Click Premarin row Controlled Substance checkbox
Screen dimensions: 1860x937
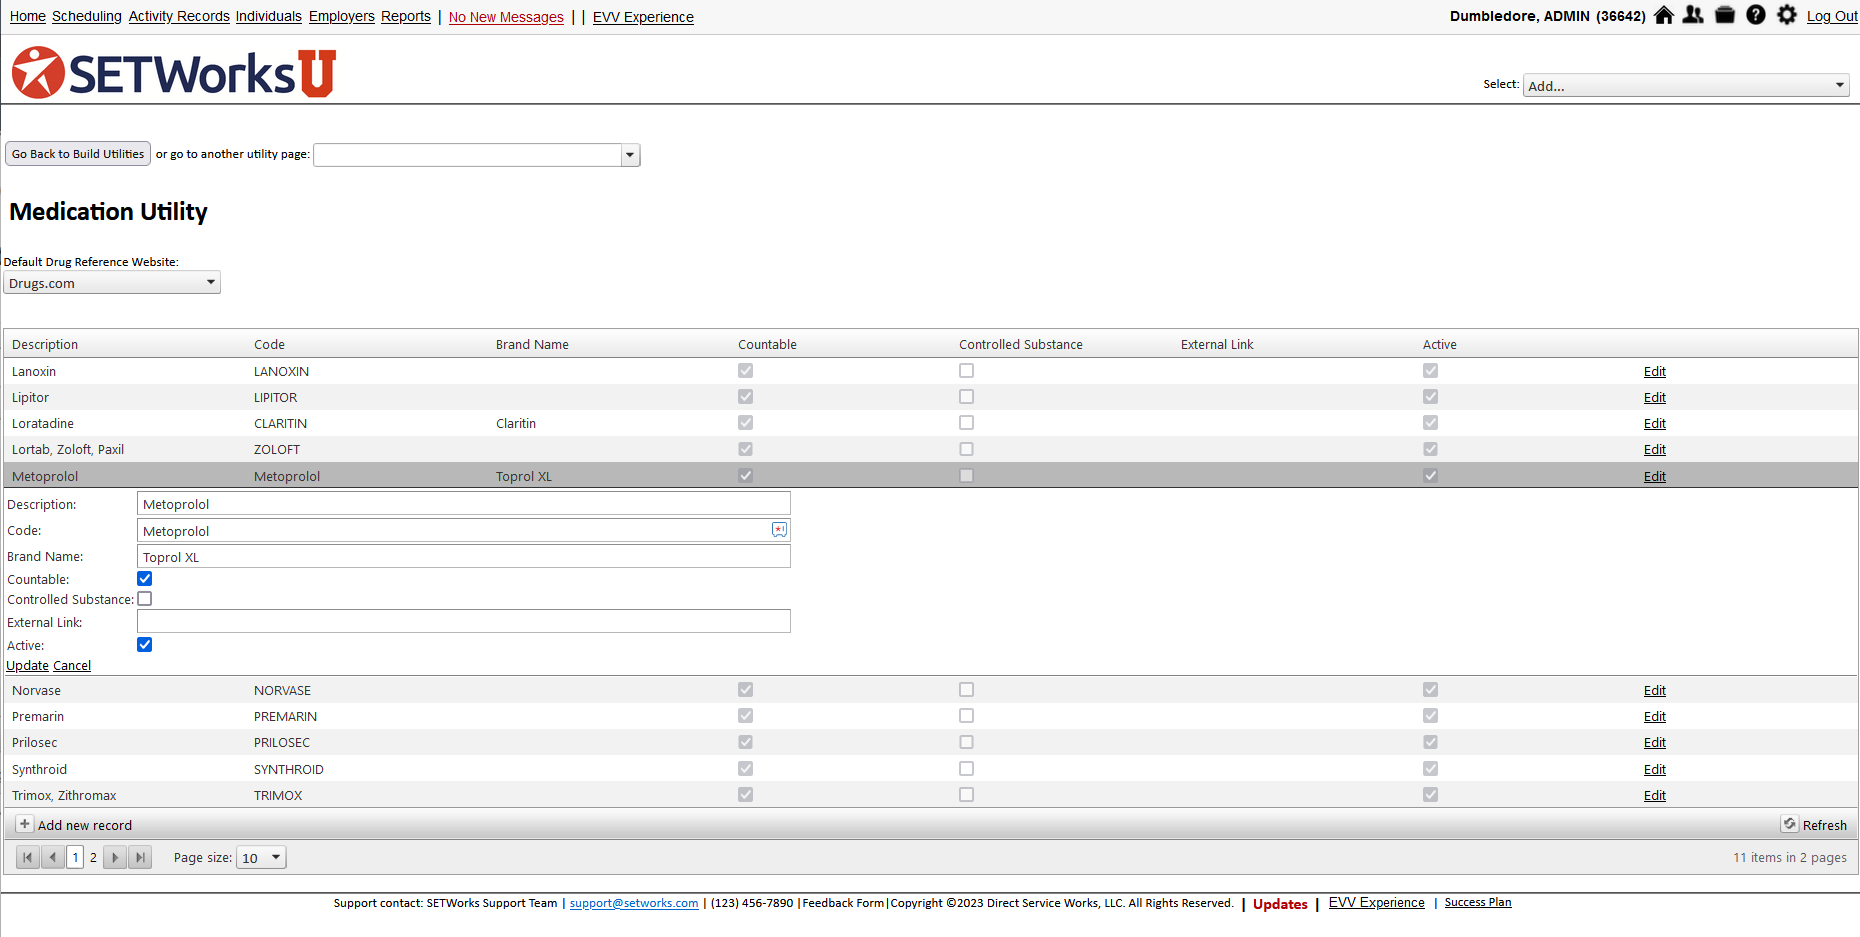966,716
